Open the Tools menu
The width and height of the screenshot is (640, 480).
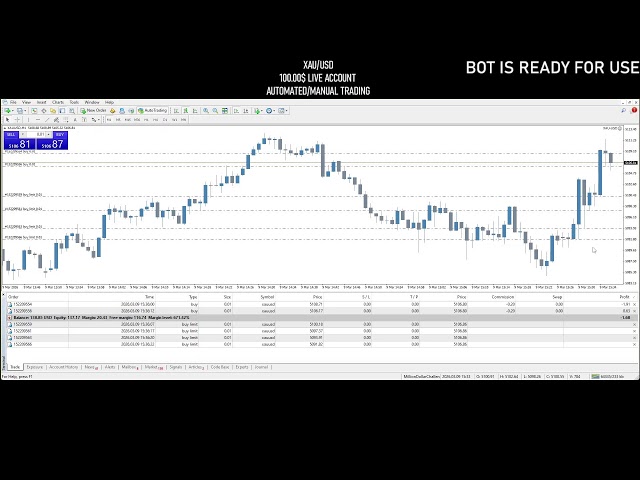tap(74, 102)
